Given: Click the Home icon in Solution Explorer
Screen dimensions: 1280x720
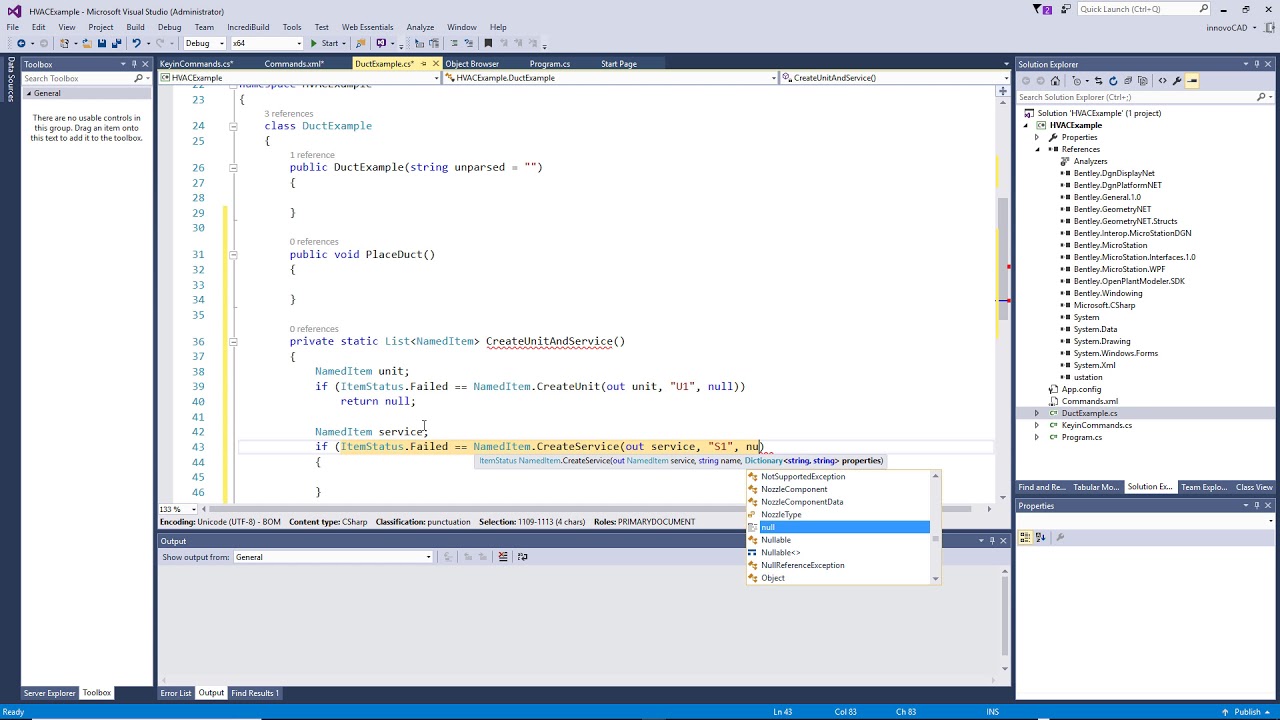Looking at the screenshot, I should tap(1055, 81).
